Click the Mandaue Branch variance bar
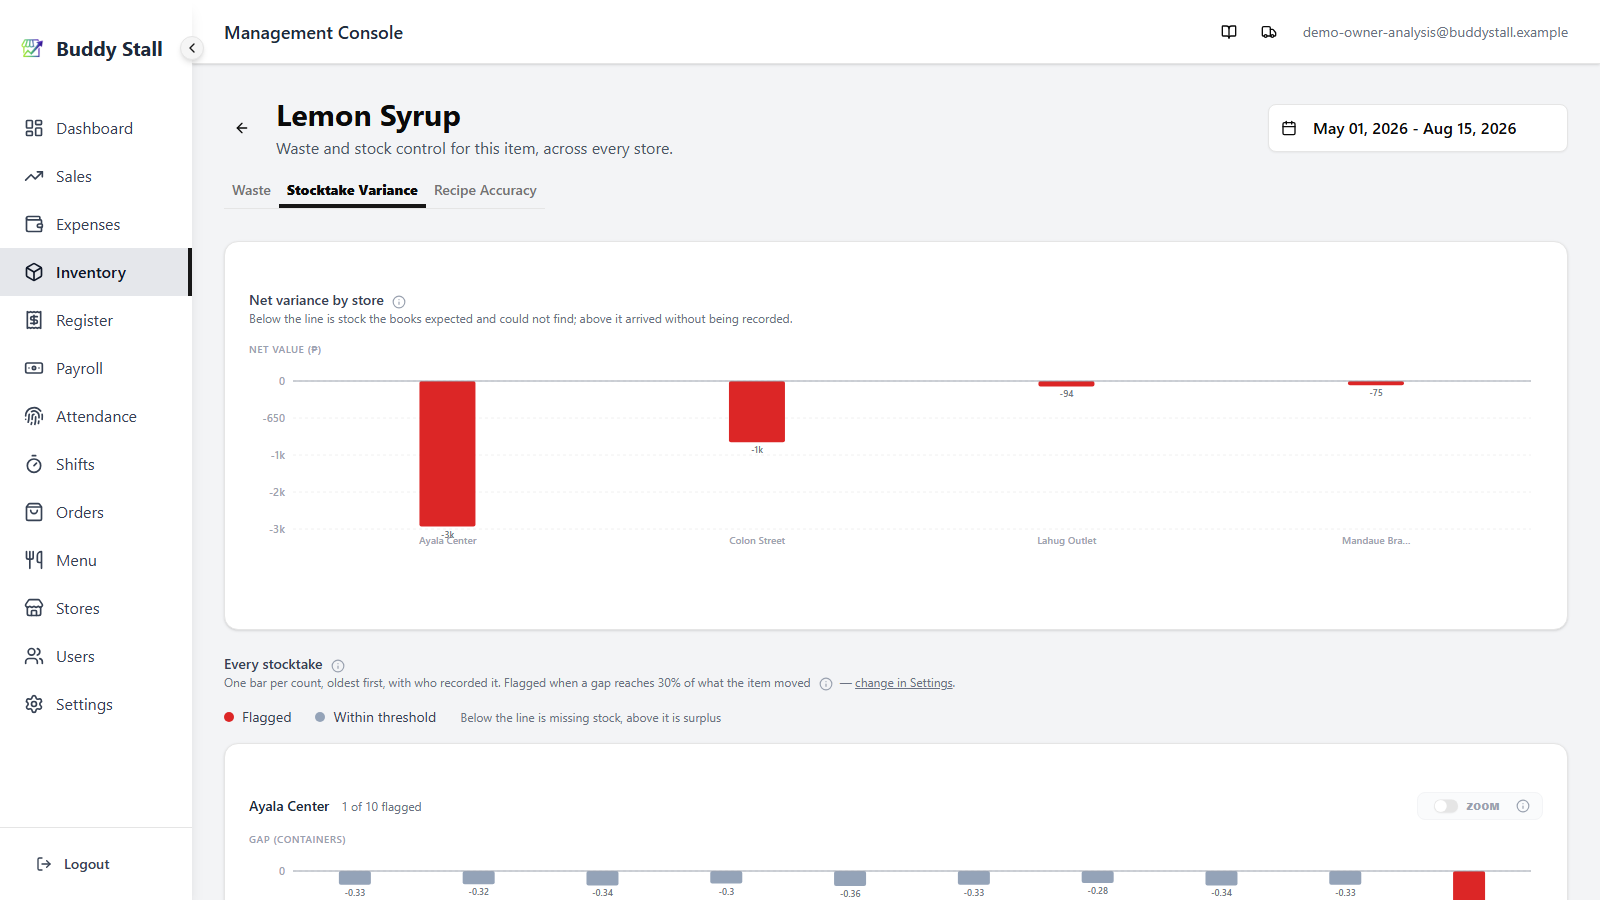 1376,383
